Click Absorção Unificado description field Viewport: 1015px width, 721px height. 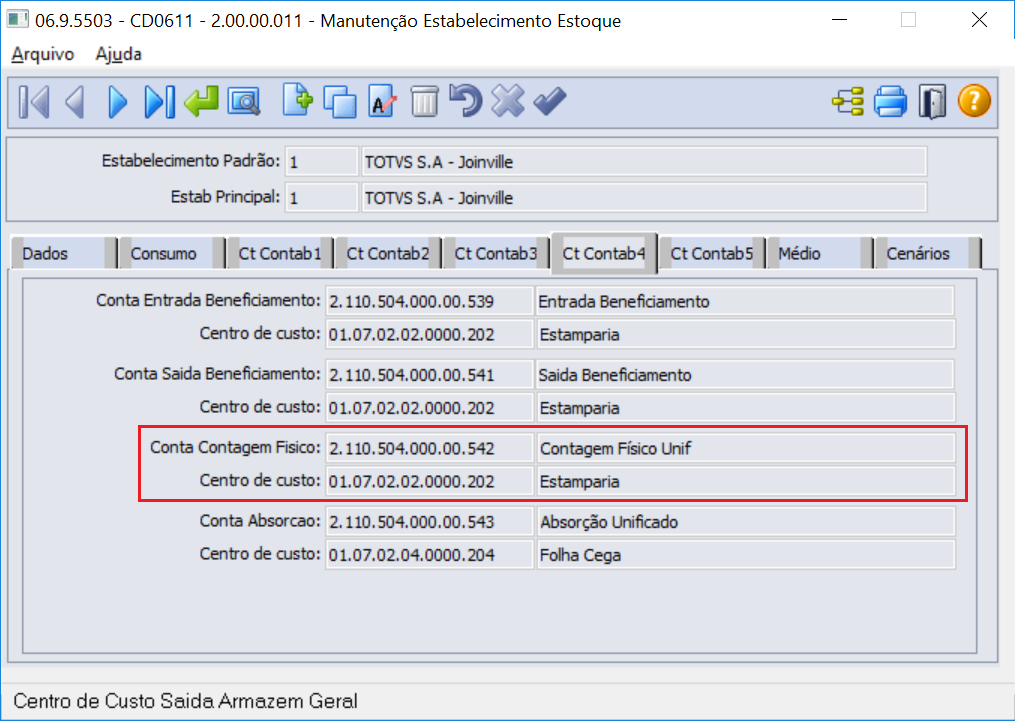tap(745, 522)
